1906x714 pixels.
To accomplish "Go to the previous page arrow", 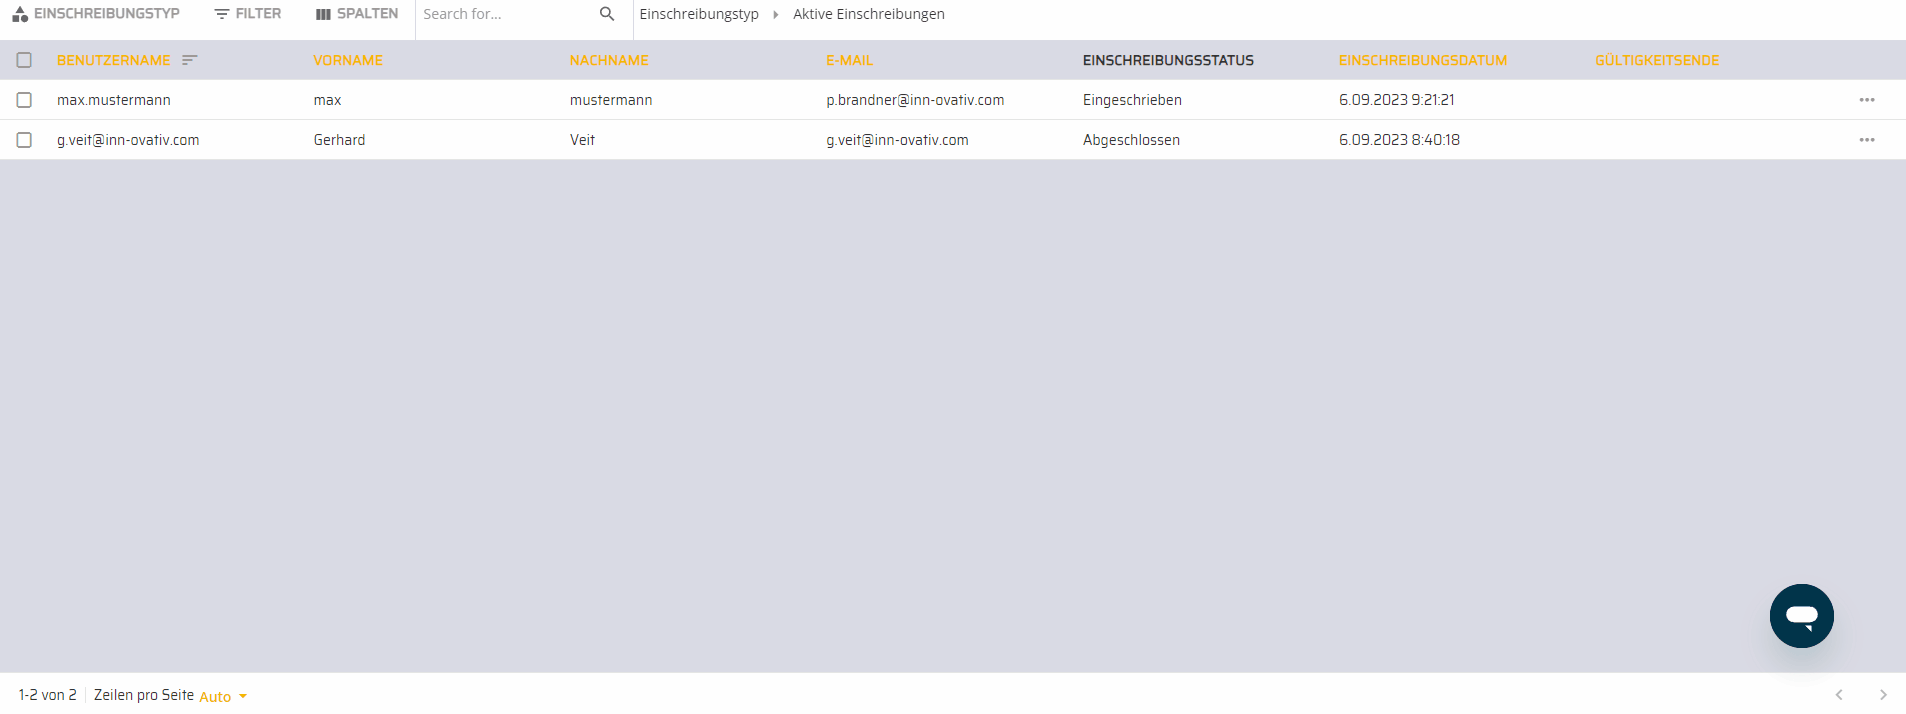I will (1839, 695).
